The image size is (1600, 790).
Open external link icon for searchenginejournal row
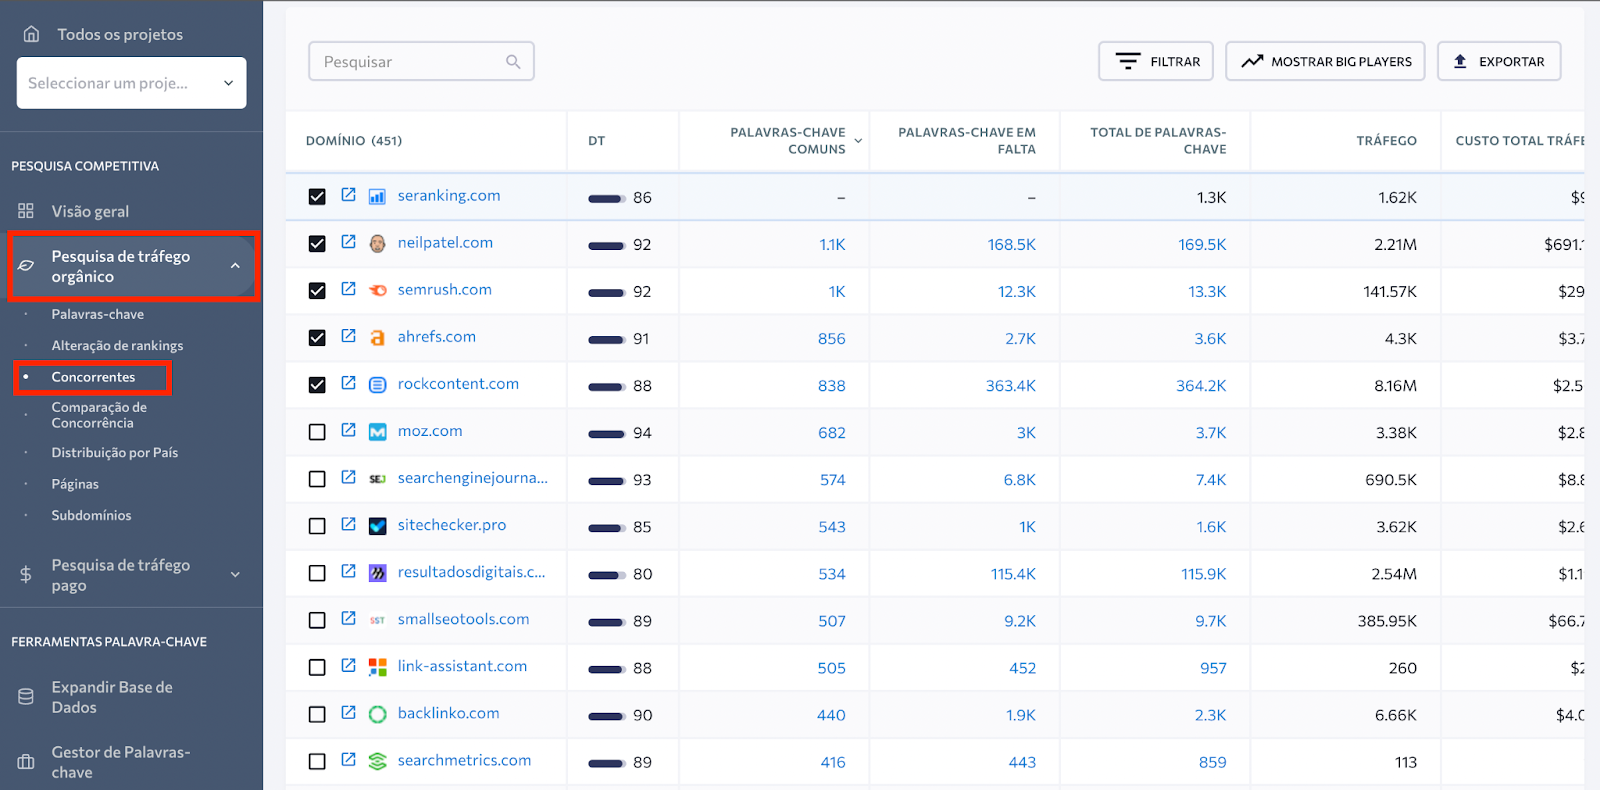click(348, 477)
